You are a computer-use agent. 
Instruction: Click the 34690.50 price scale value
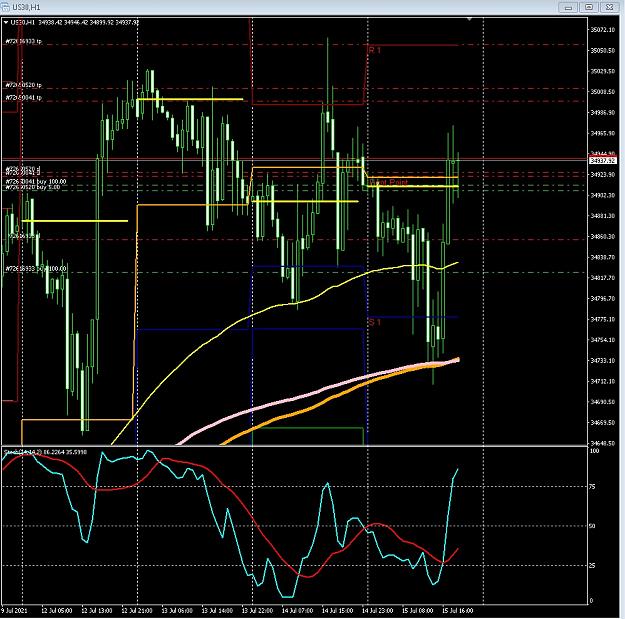[x=602, y=402]
